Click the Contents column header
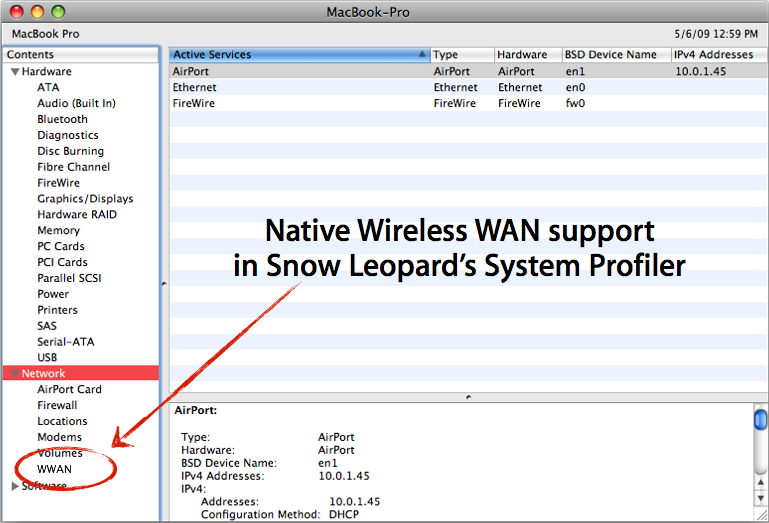 coord(81,54)
